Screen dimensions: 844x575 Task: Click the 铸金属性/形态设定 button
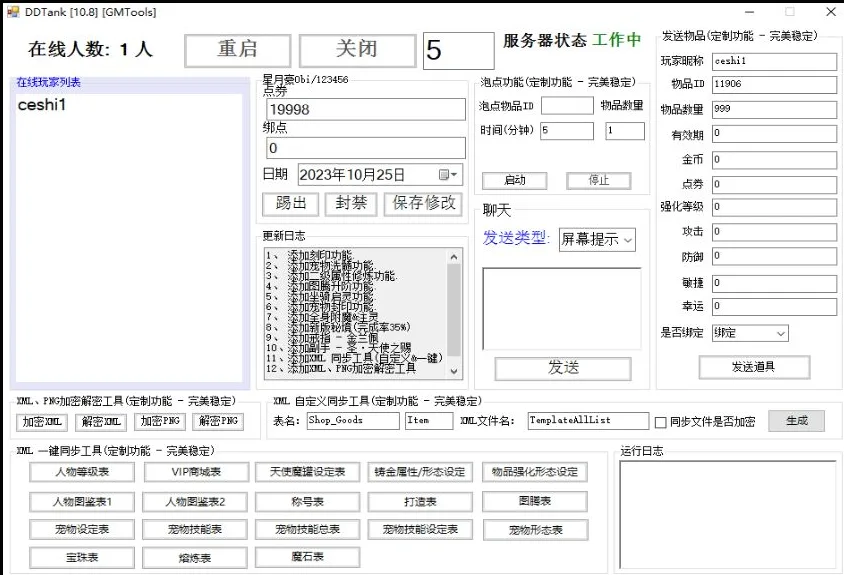click(x=420, y=472)
